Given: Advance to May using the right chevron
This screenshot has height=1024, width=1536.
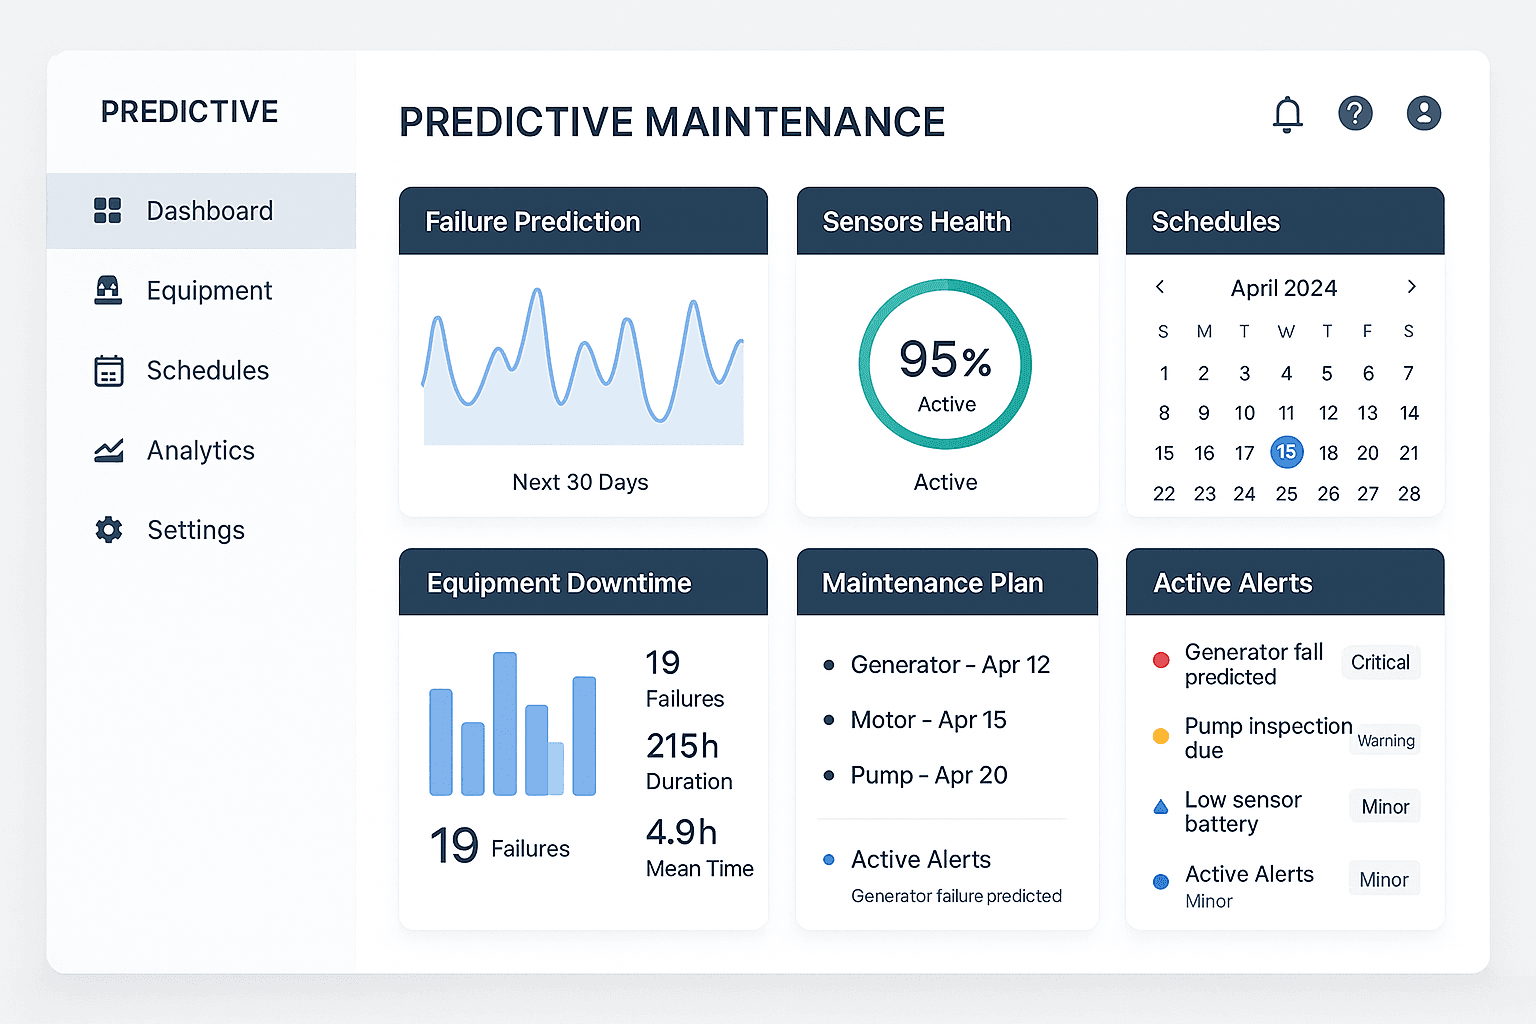Looking at the screenshot, I should [x=1411, y=287].
